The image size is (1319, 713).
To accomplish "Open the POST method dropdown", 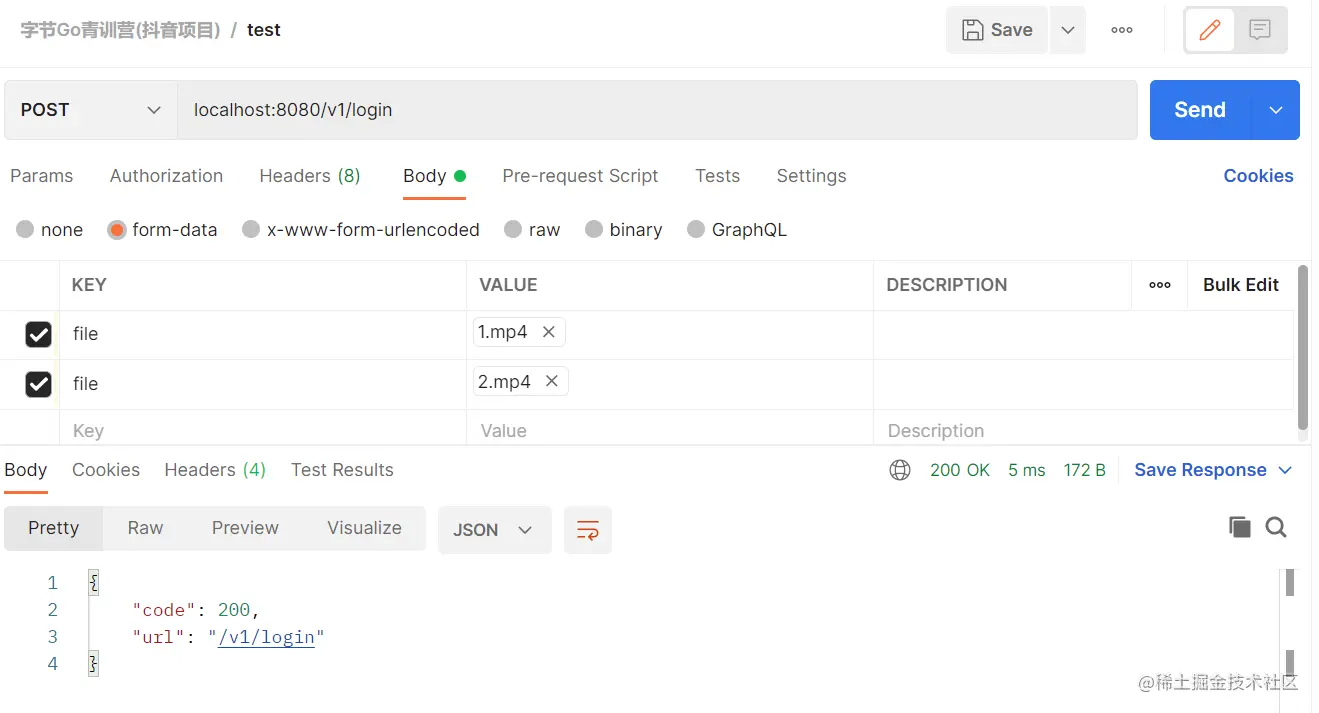I will [91, 110].
